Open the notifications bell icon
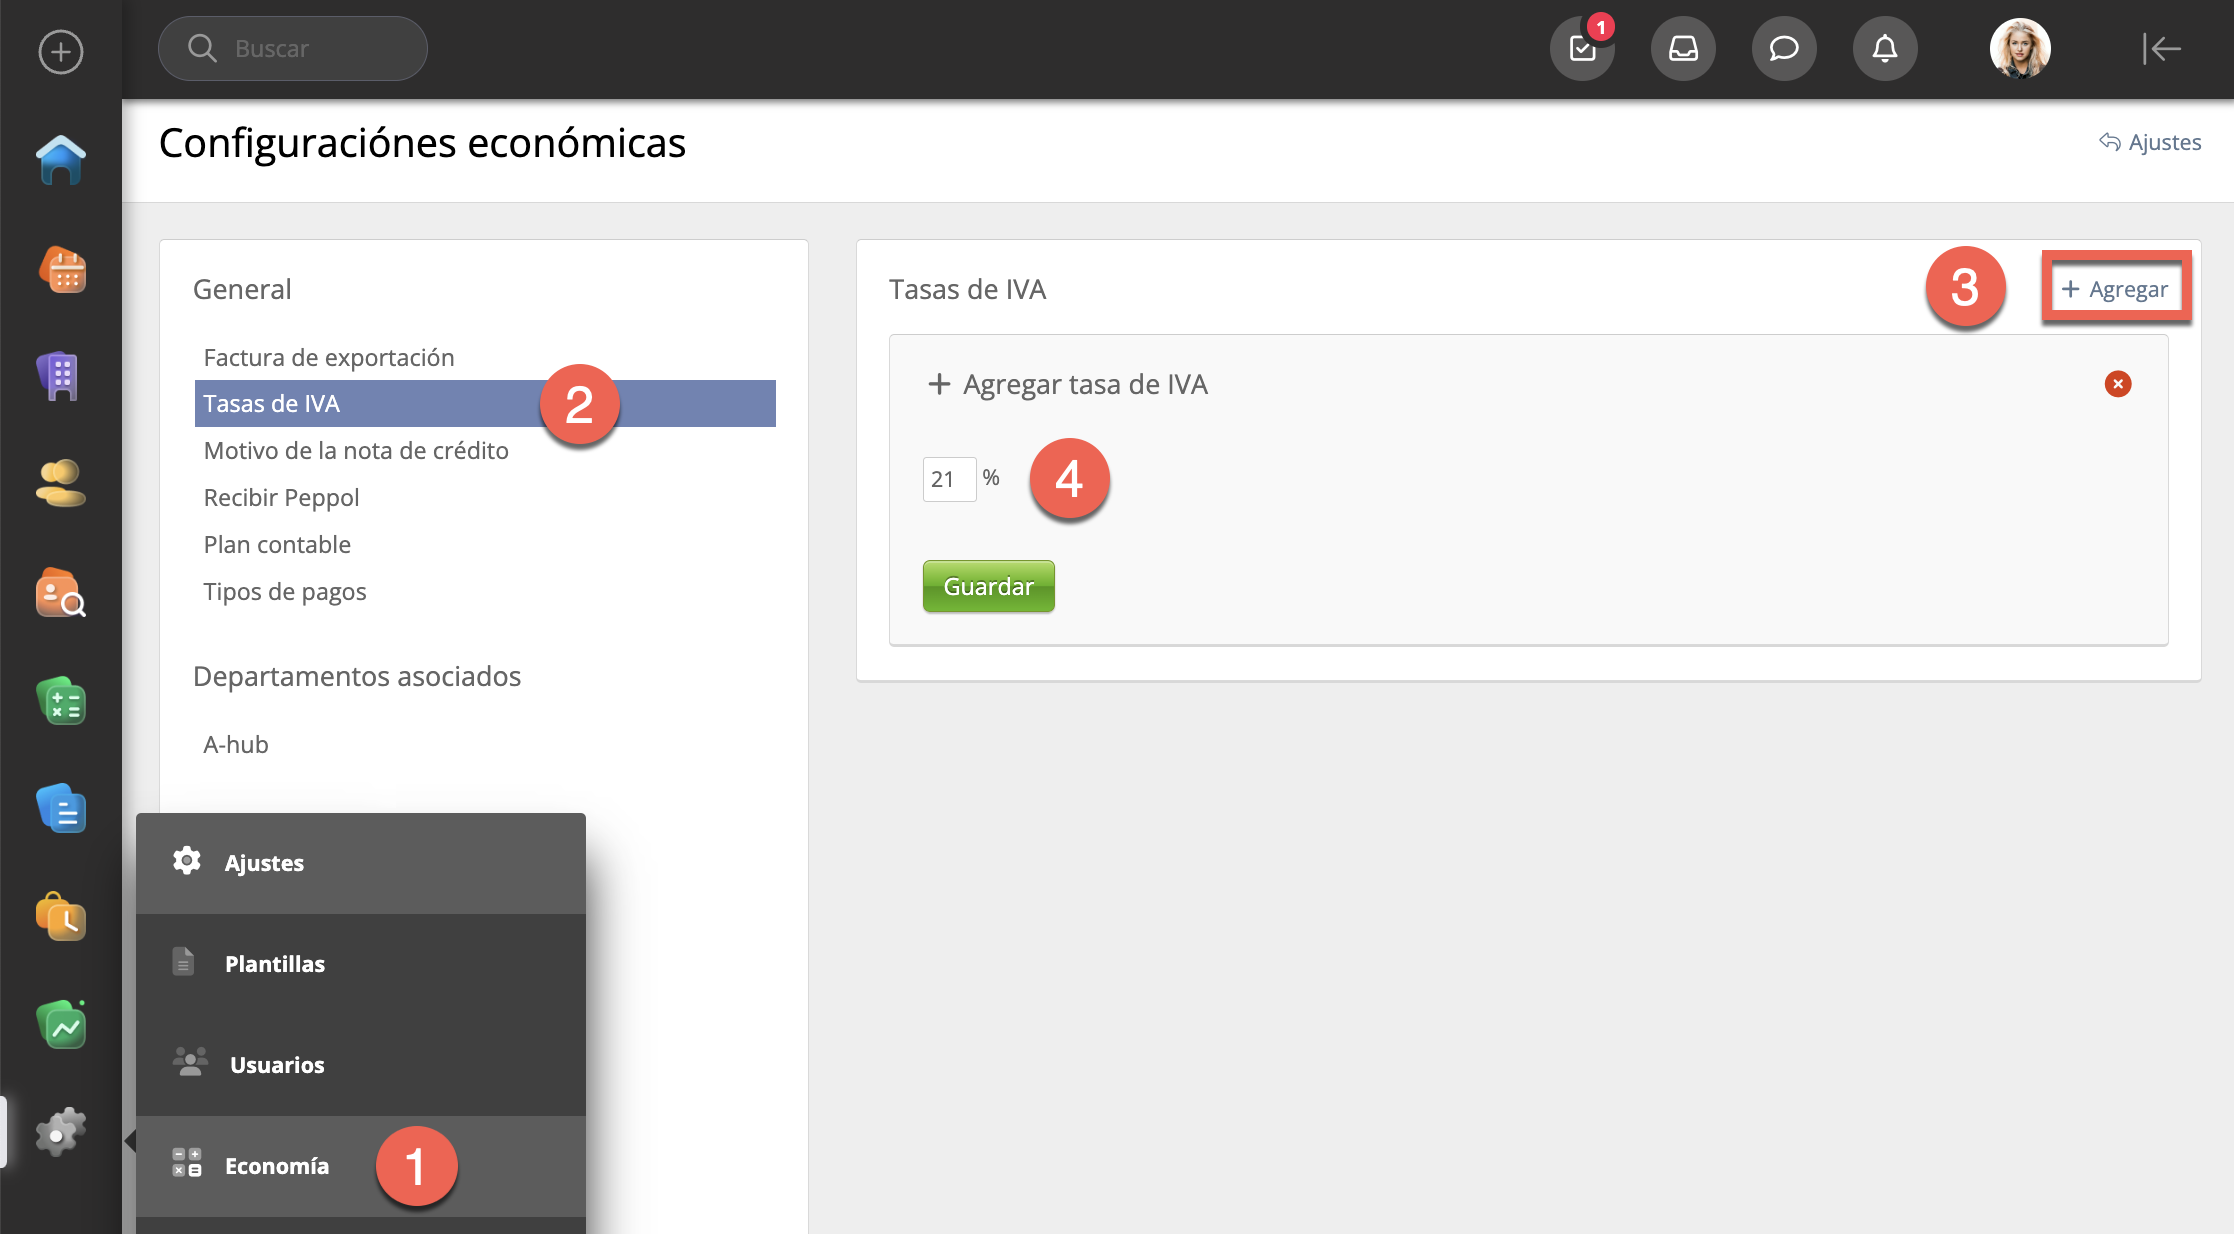 click(x=1885, y=48)
